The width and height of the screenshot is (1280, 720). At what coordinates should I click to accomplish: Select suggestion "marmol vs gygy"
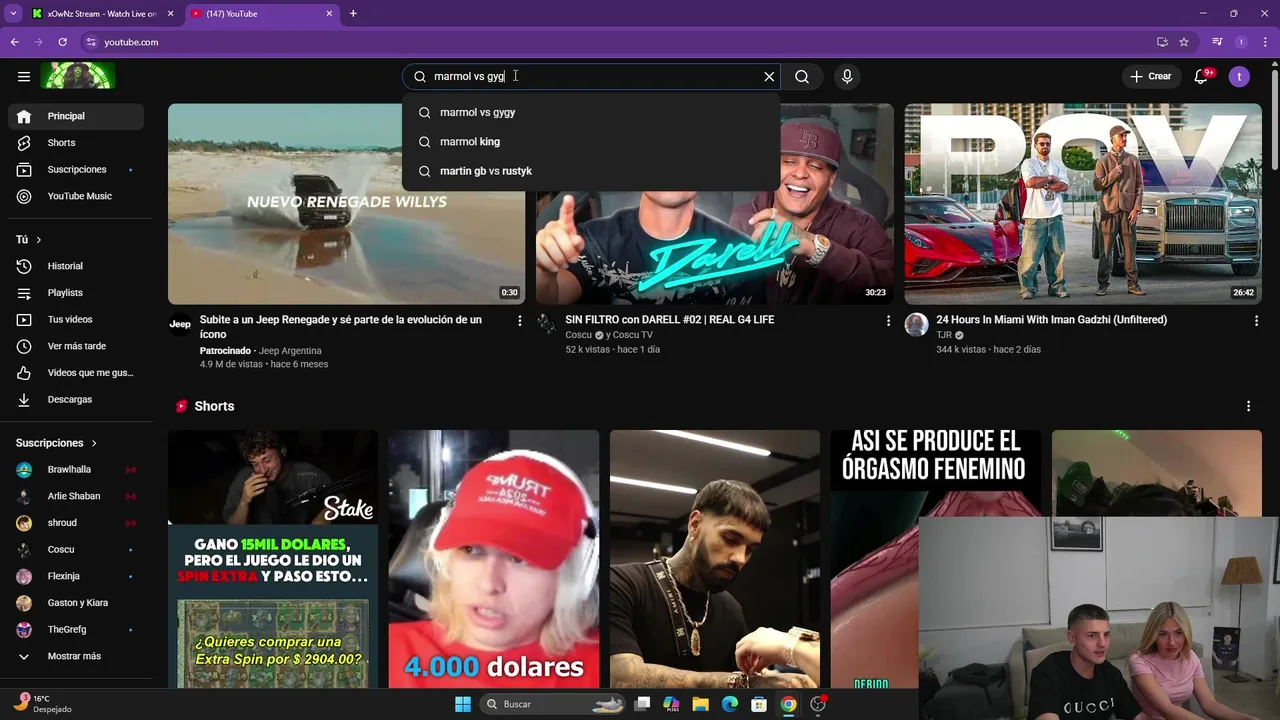tap(591, 112)
